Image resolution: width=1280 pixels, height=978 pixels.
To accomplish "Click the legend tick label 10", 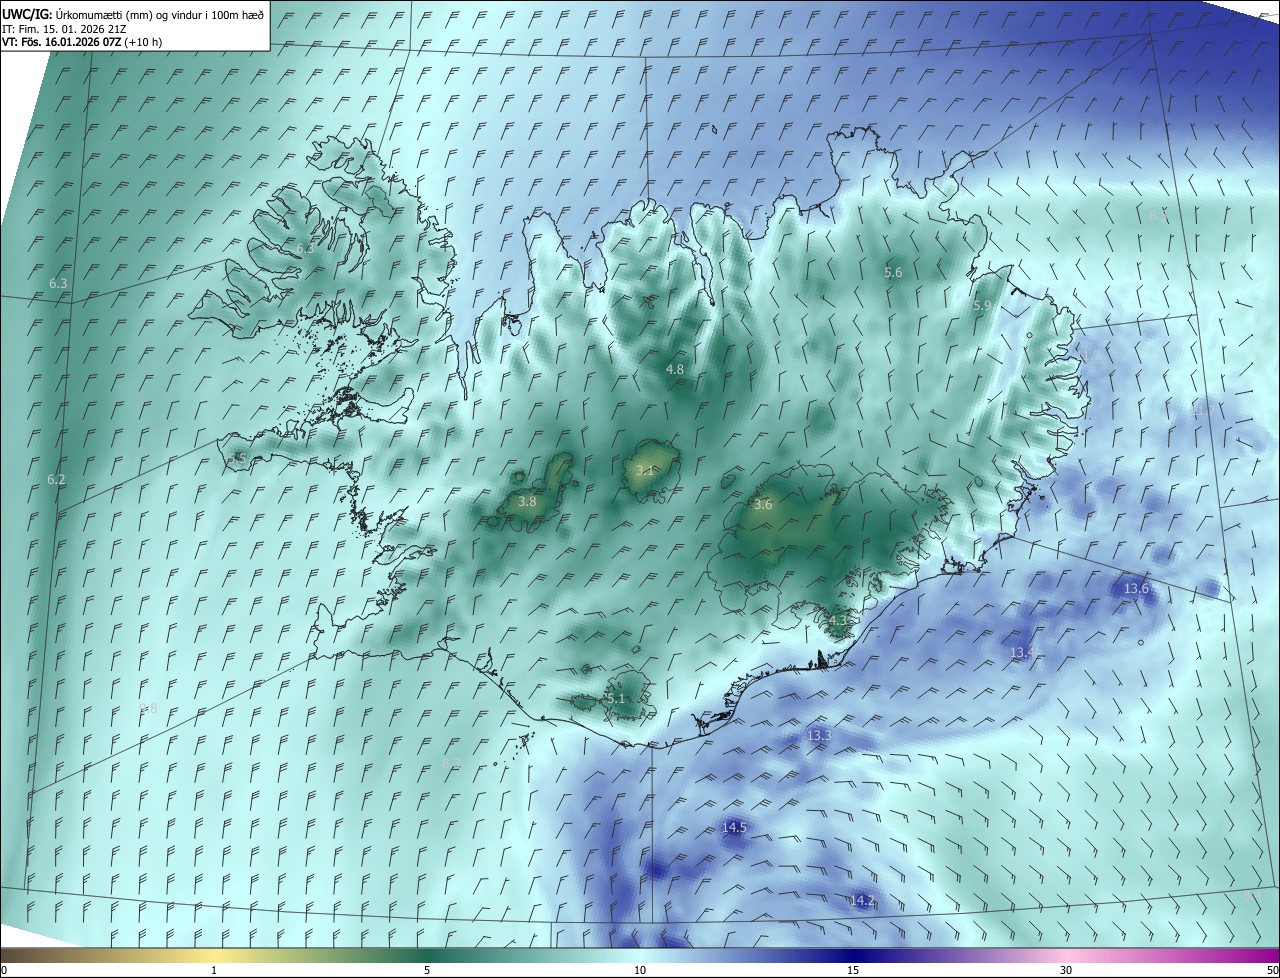I will click(x=640, y=971).
